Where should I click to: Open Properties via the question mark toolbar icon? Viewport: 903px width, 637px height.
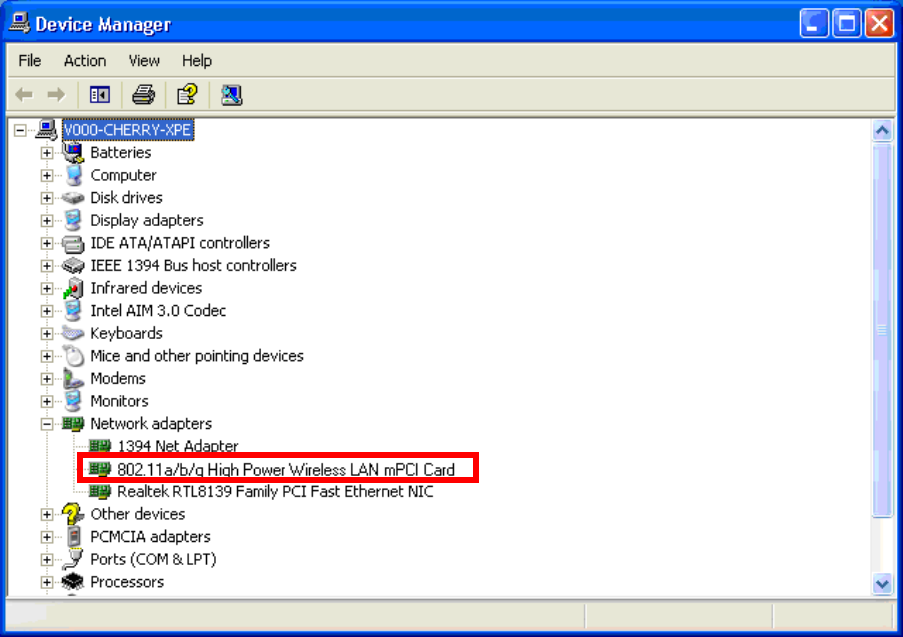point(187,94)
